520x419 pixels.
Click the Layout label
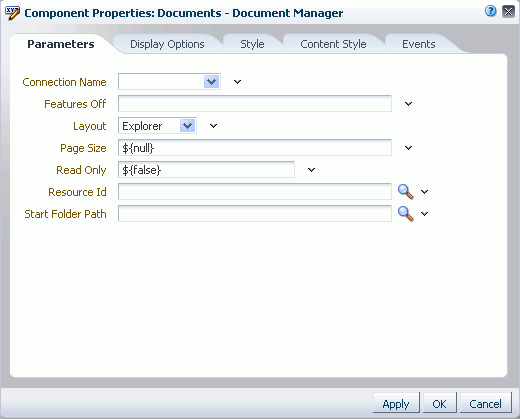pos(90,126)
